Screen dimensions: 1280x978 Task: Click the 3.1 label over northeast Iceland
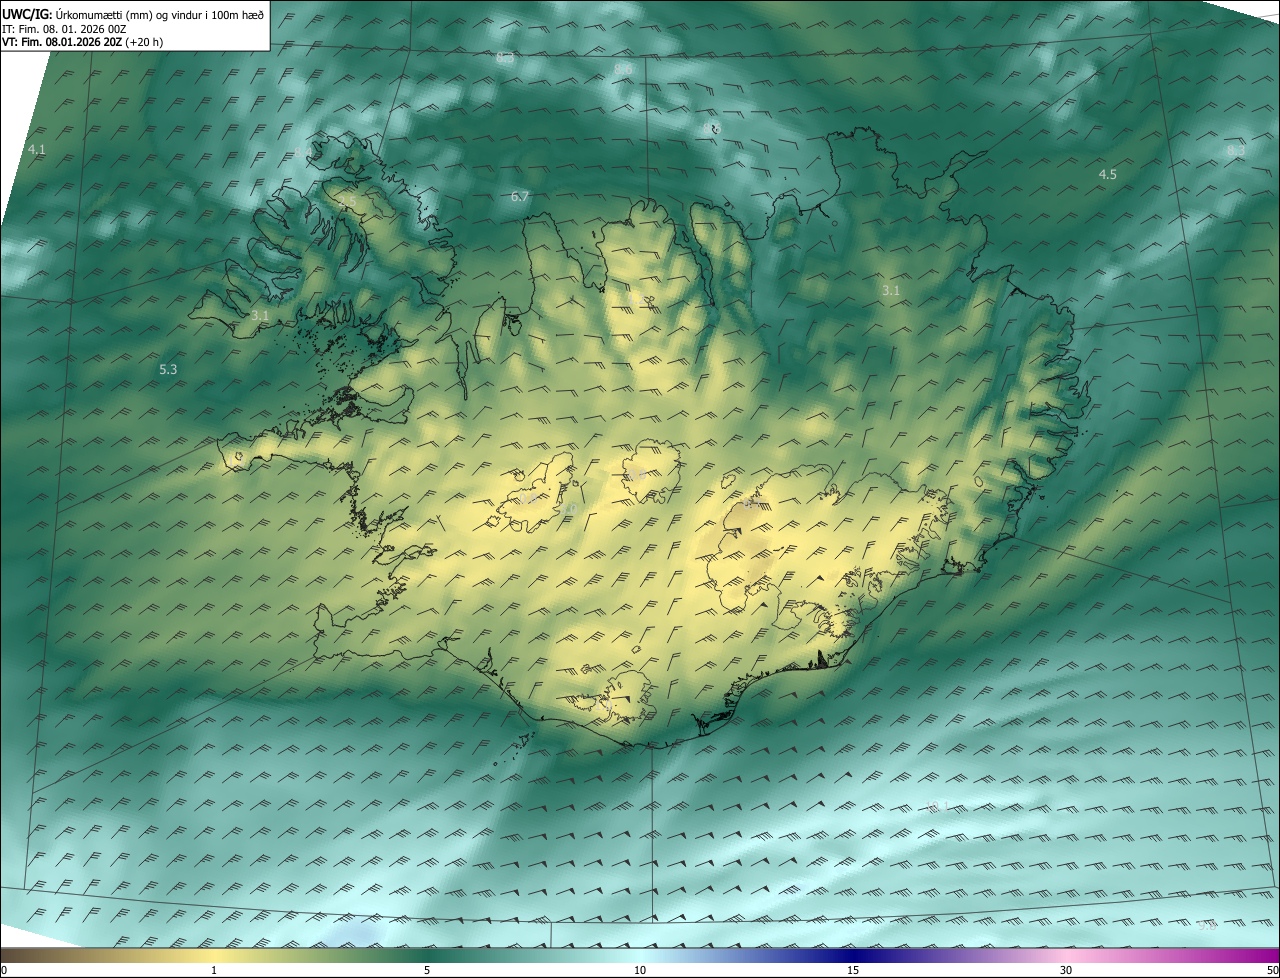891,290
